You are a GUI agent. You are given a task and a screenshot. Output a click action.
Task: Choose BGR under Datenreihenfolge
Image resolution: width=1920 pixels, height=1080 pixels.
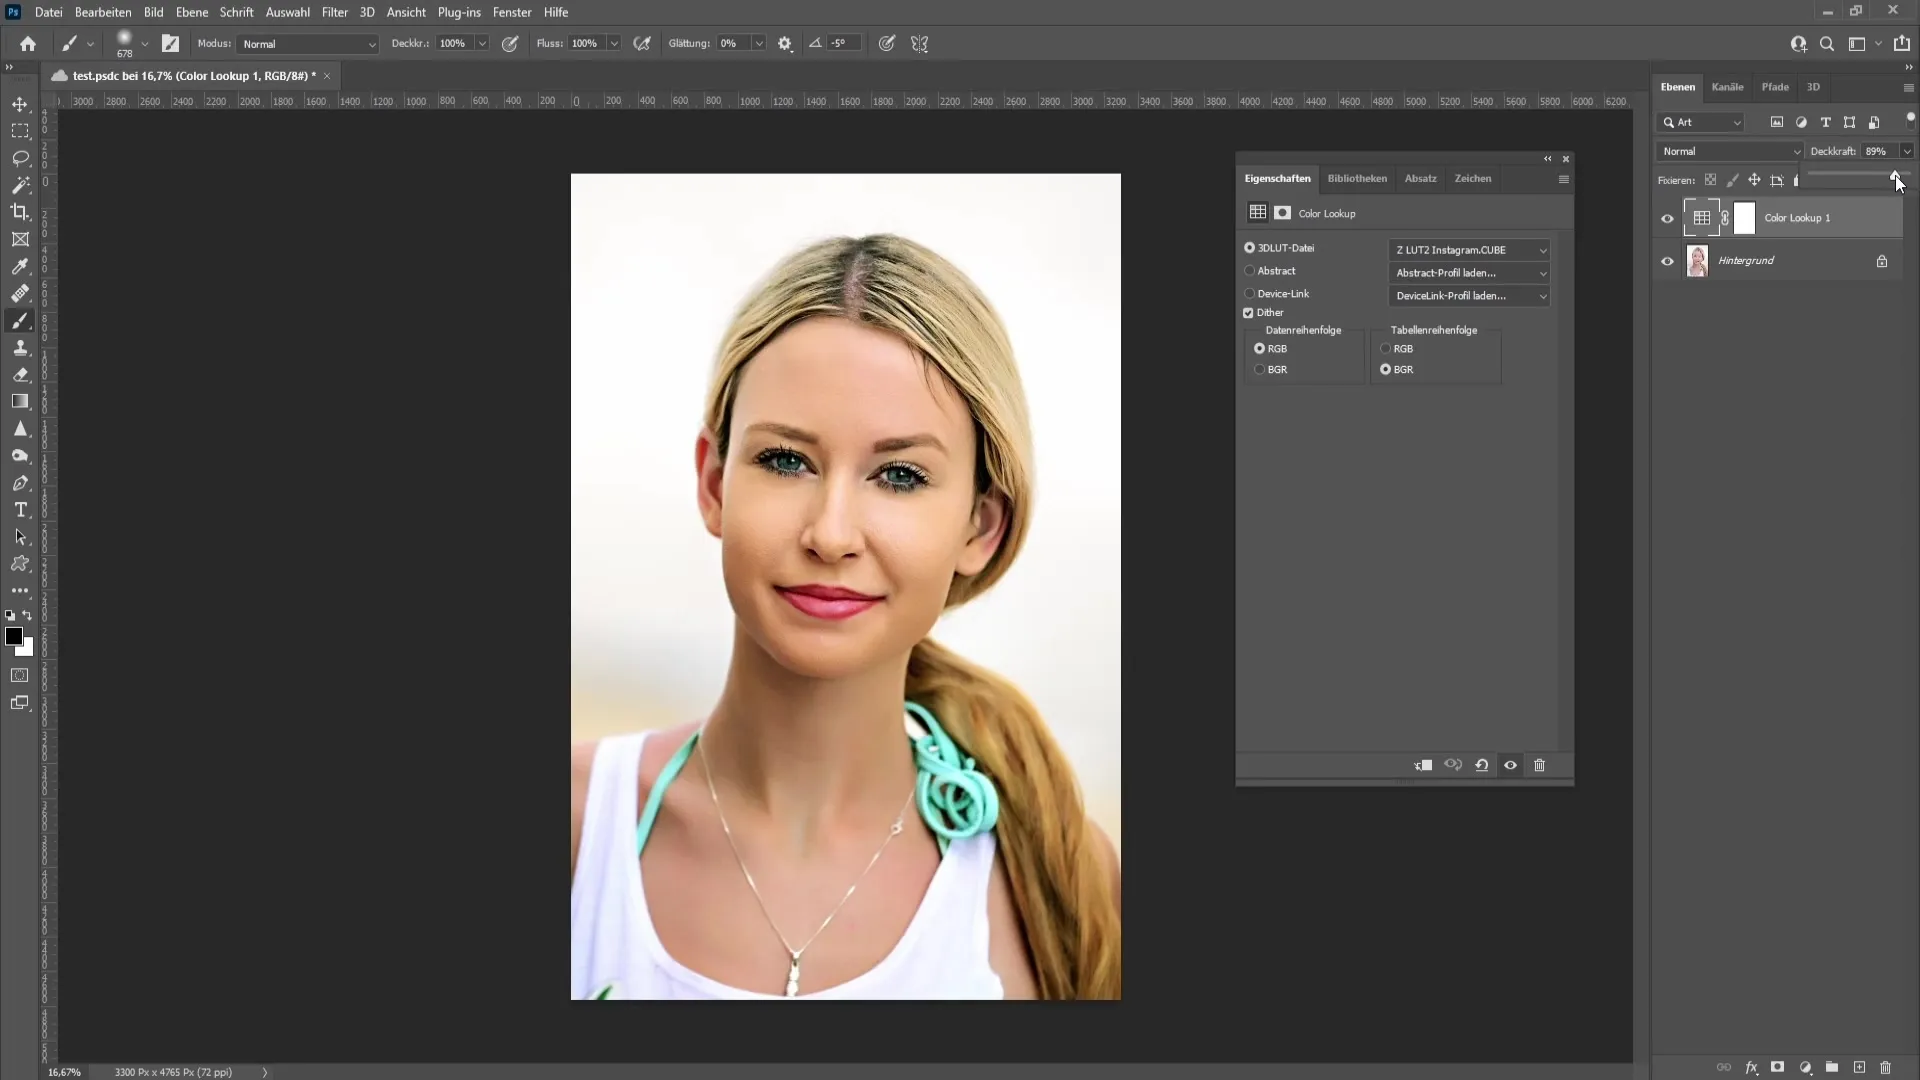coord(1260,370)
